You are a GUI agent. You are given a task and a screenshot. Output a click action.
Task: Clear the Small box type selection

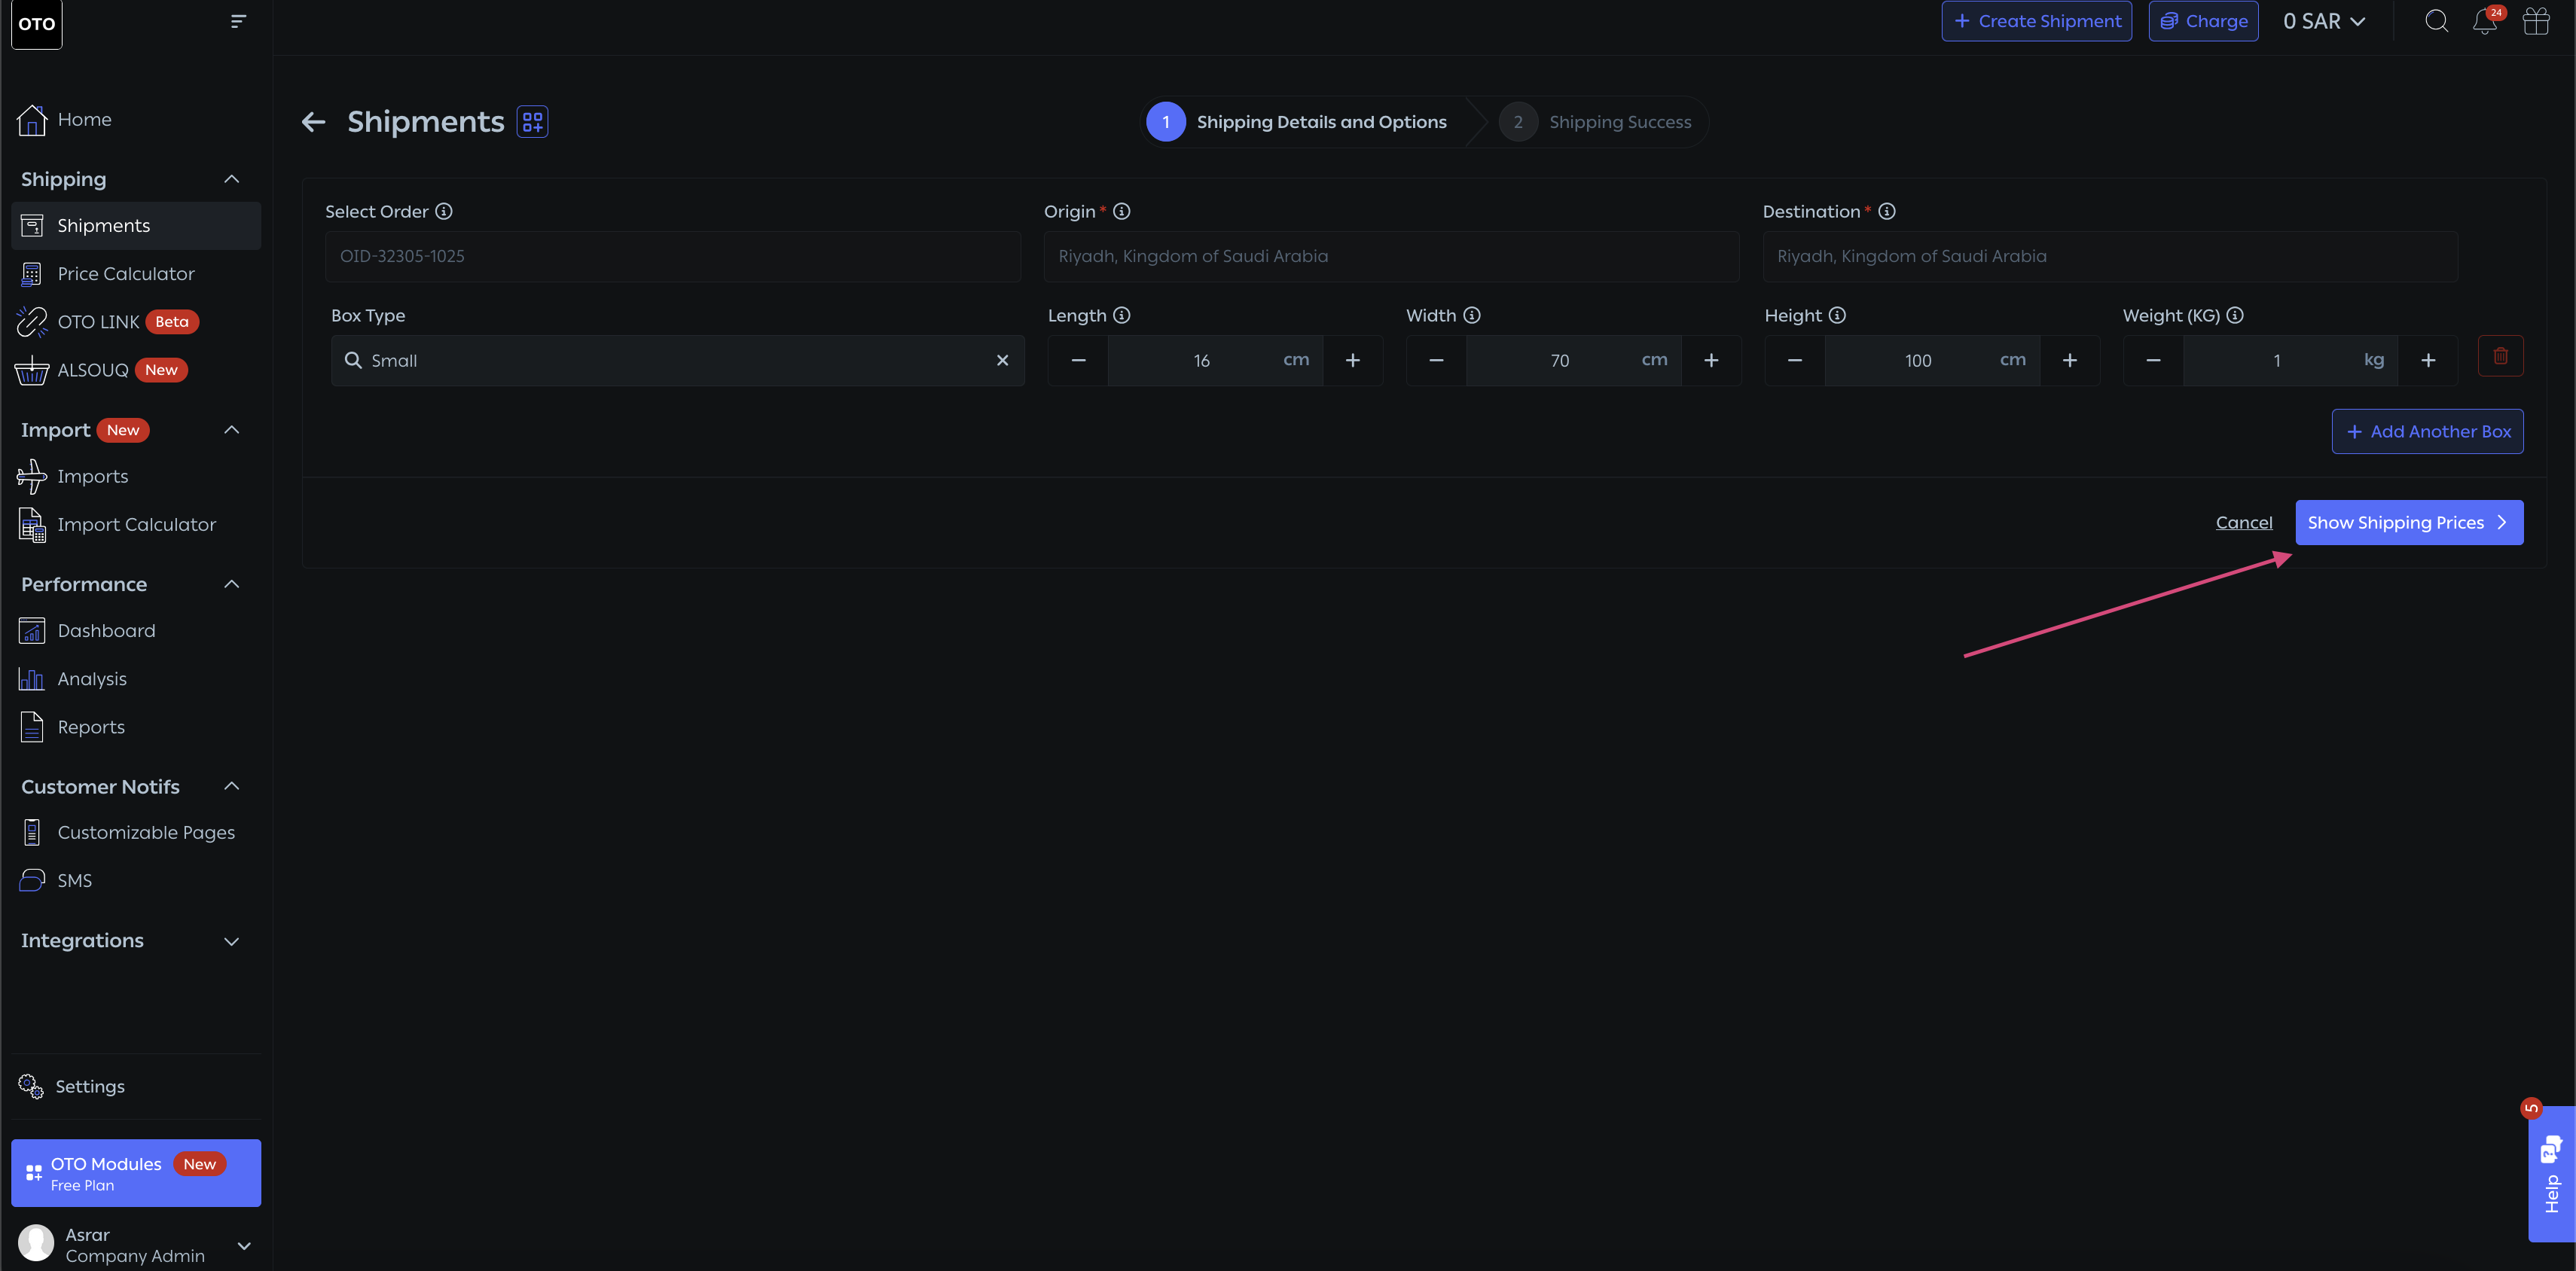tap(1002, 360)
